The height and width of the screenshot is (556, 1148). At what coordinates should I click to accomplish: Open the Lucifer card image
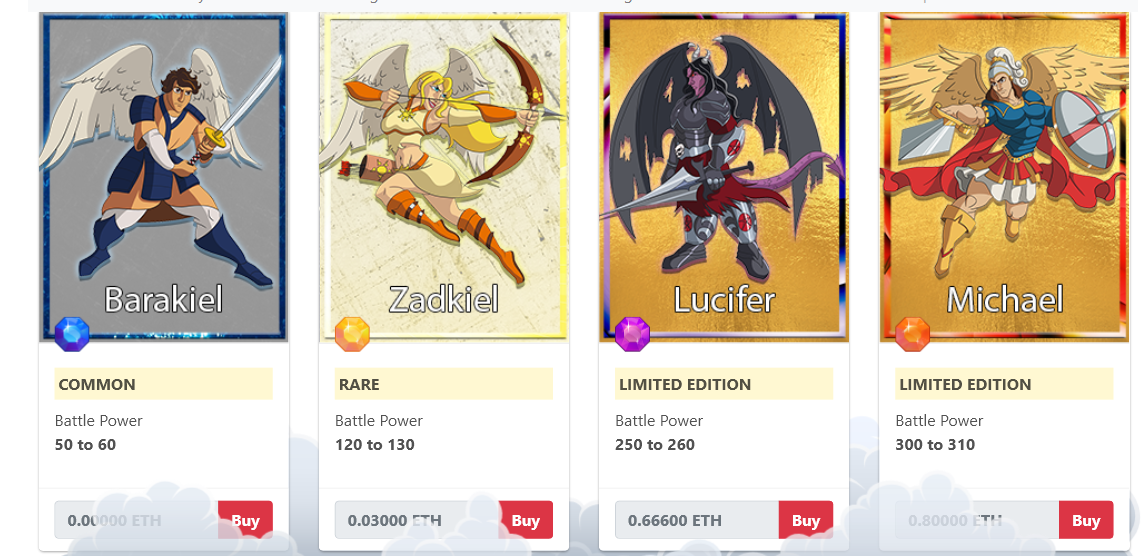[x=724, y=177]
